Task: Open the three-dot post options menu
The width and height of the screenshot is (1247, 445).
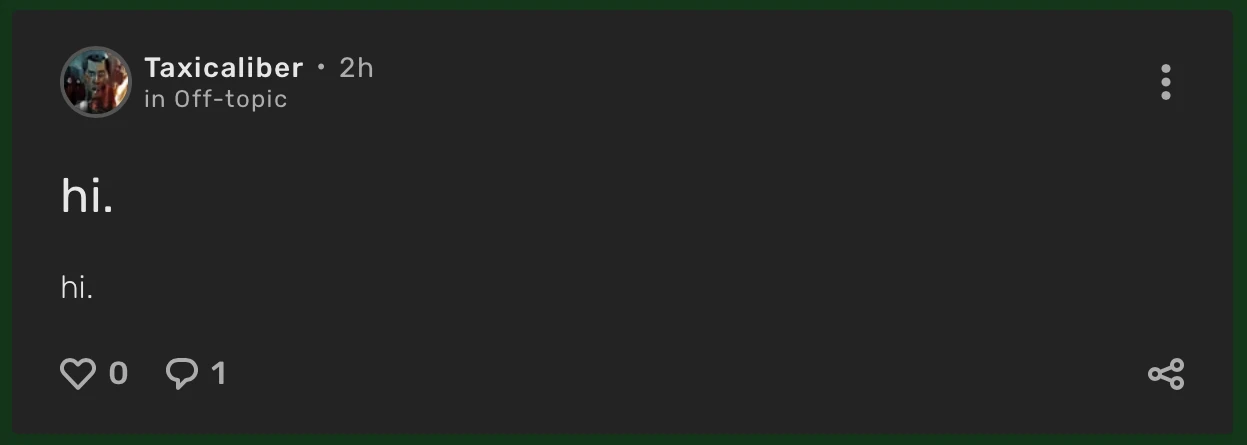Action: point(1166,82)
